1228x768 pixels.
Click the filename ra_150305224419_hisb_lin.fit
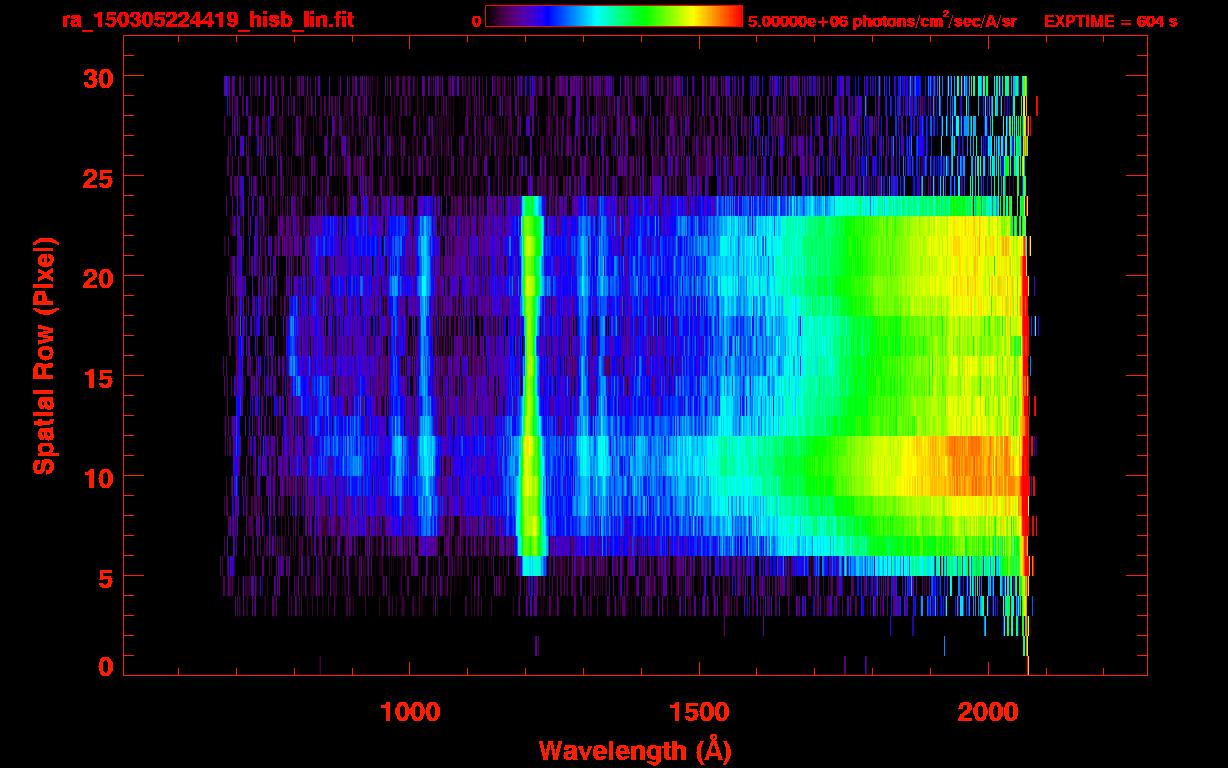pyautogui.click(x=207, y=20)
